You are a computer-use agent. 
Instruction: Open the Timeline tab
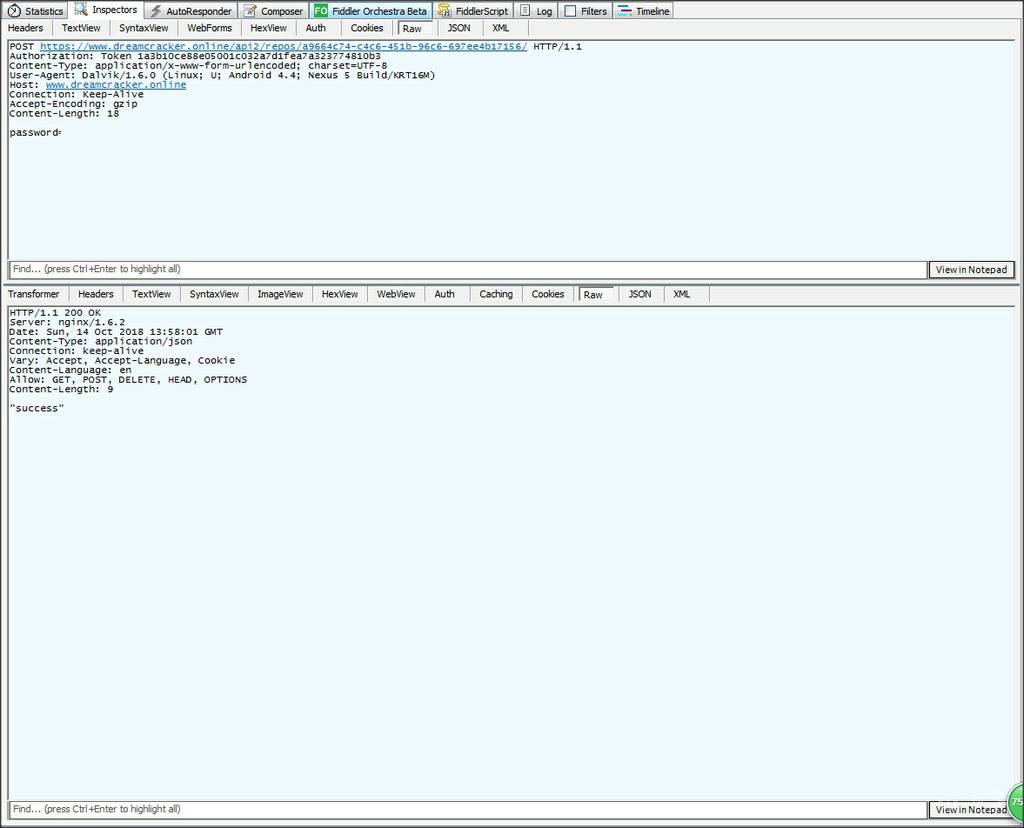pos(644,11)
